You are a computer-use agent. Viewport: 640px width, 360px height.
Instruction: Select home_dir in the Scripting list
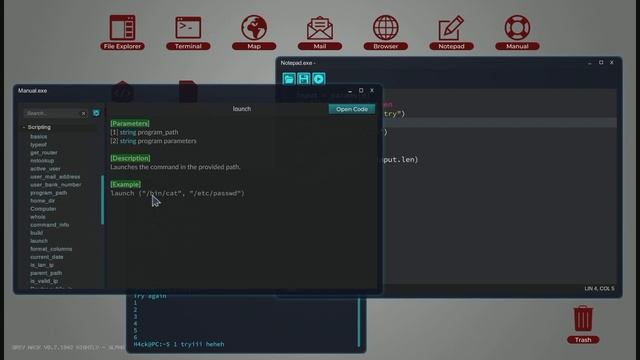click(42, 201)
